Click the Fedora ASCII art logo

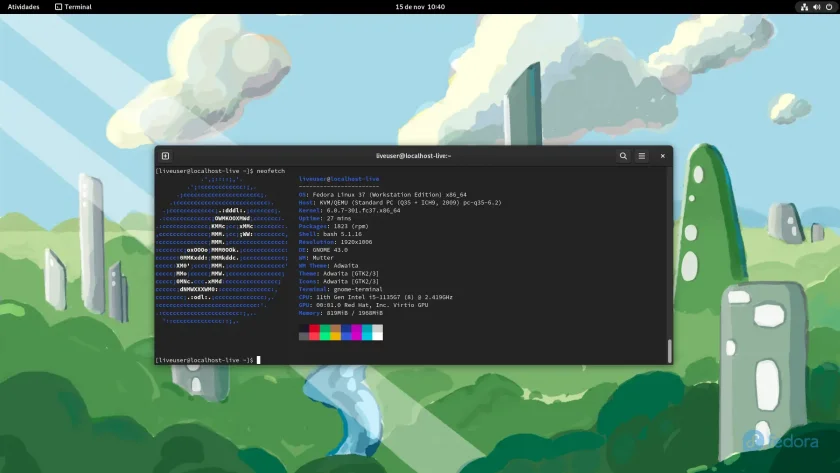pos(222,250)
